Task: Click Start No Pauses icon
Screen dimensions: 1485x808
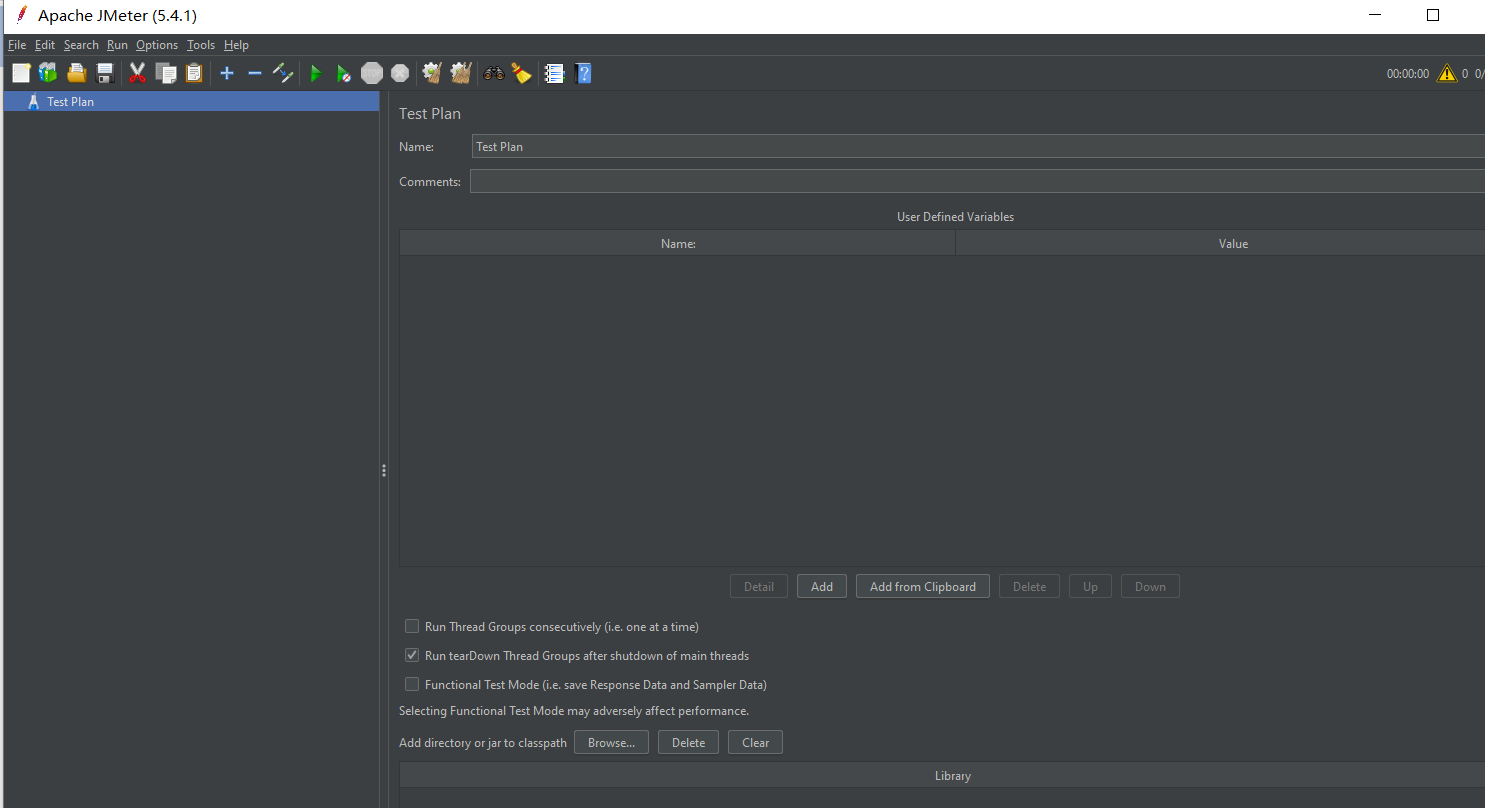Action: pyautogui.click(x=343, y=73)
